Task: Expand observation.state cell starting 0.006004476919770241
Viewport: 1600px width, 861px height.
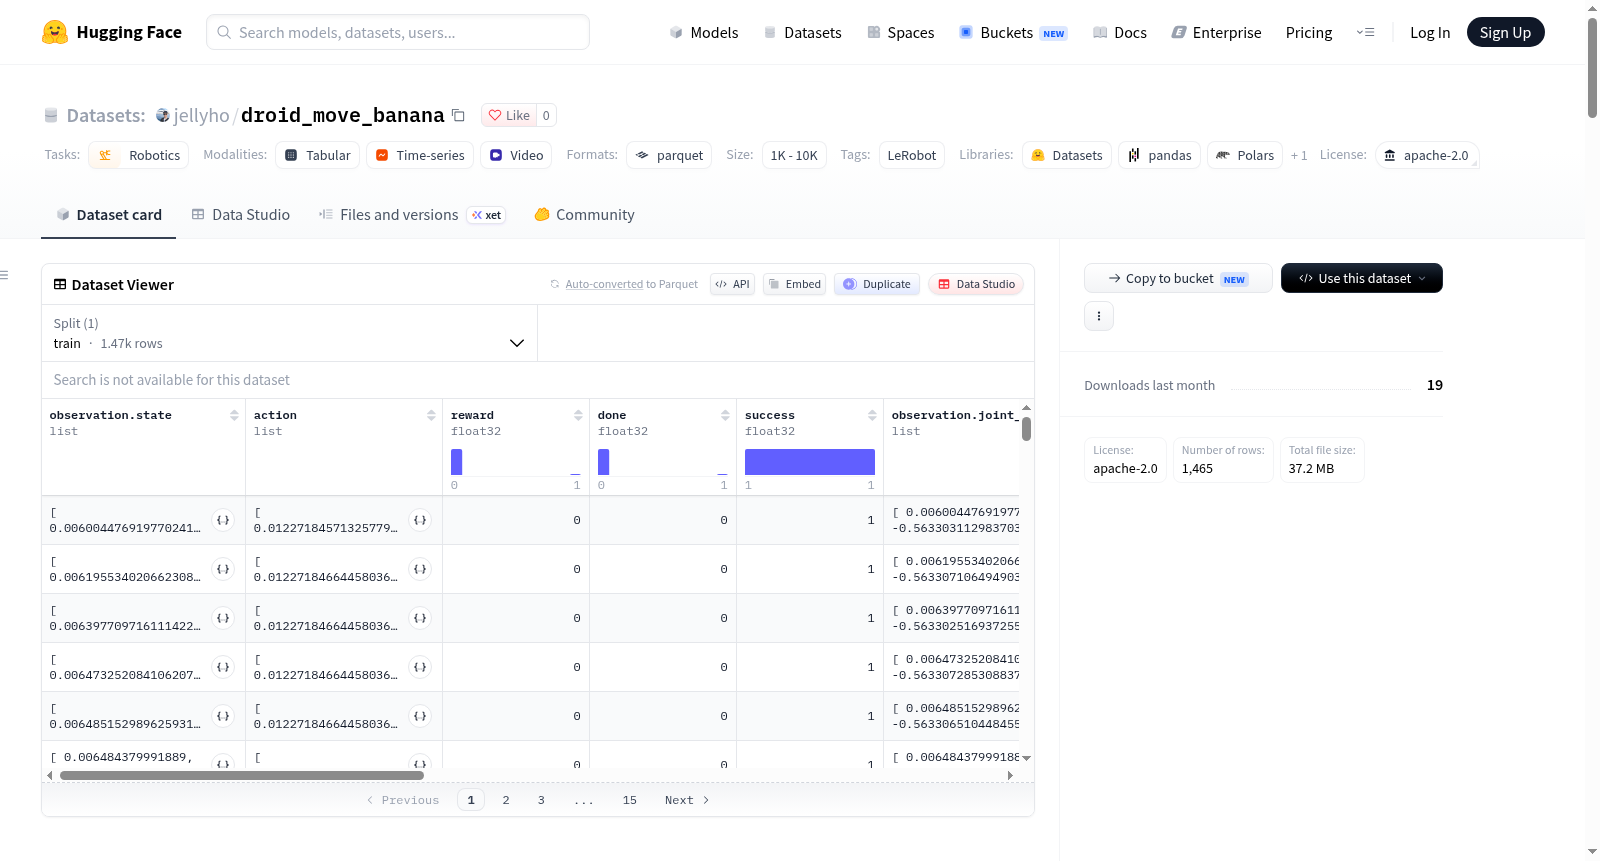Action: pos(223,520)
